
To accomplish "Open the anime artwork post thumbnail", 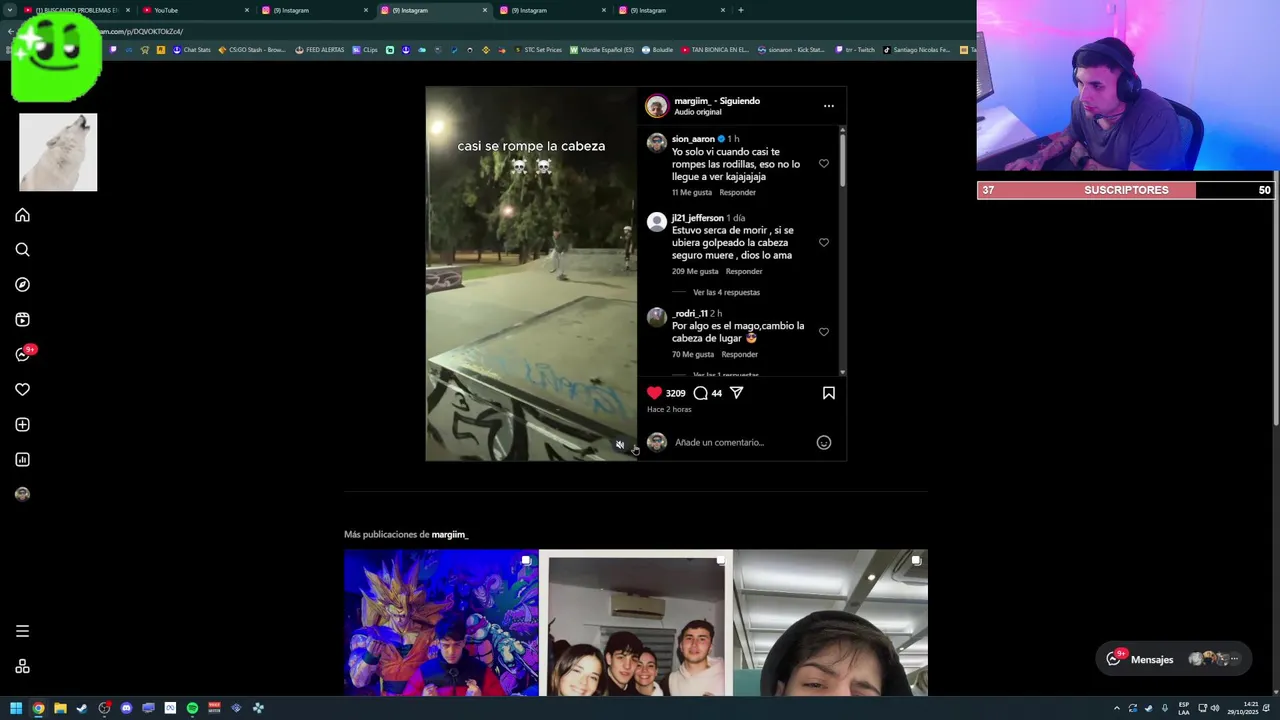I will pyautogui.click(x=441, y=622).
